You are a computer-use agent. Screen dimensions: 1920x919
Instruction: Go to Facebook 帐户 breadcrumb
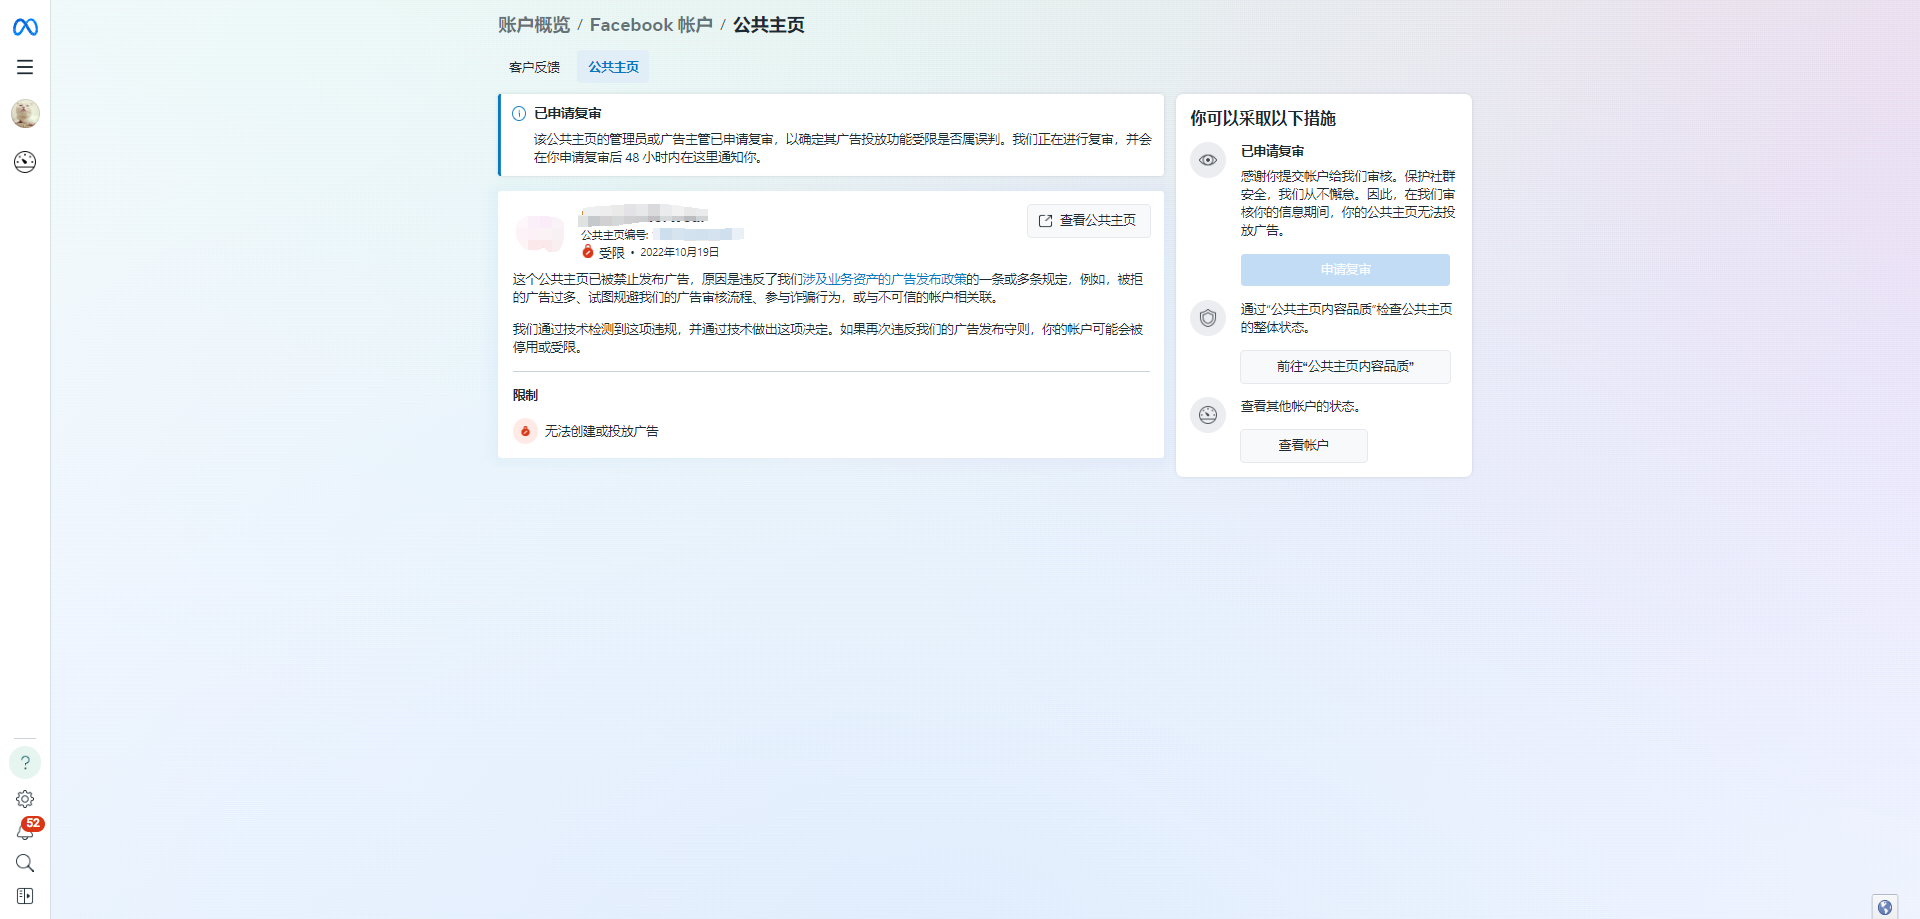pyautogui.click(x=651, y=25)
